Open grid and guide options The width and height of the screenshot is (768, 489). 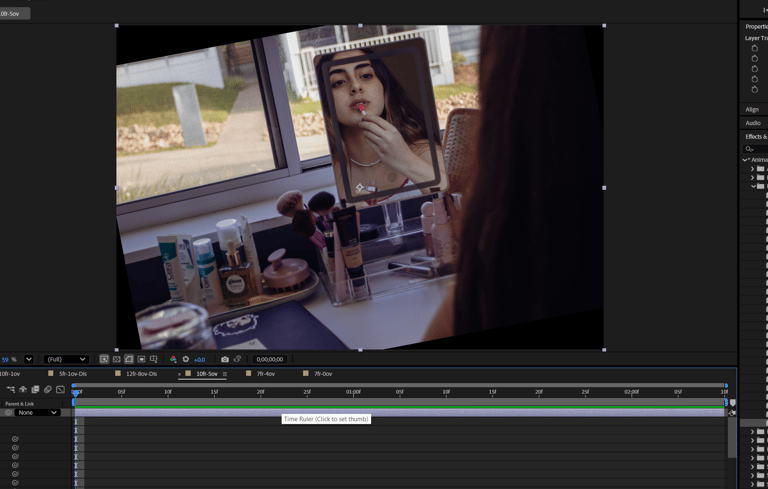(154, 359)
